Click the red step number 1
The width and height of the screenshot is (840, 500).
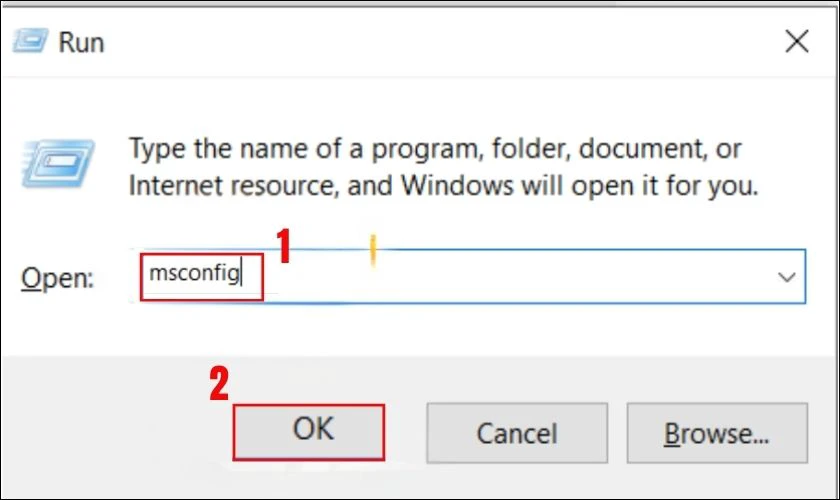[284, 246]
